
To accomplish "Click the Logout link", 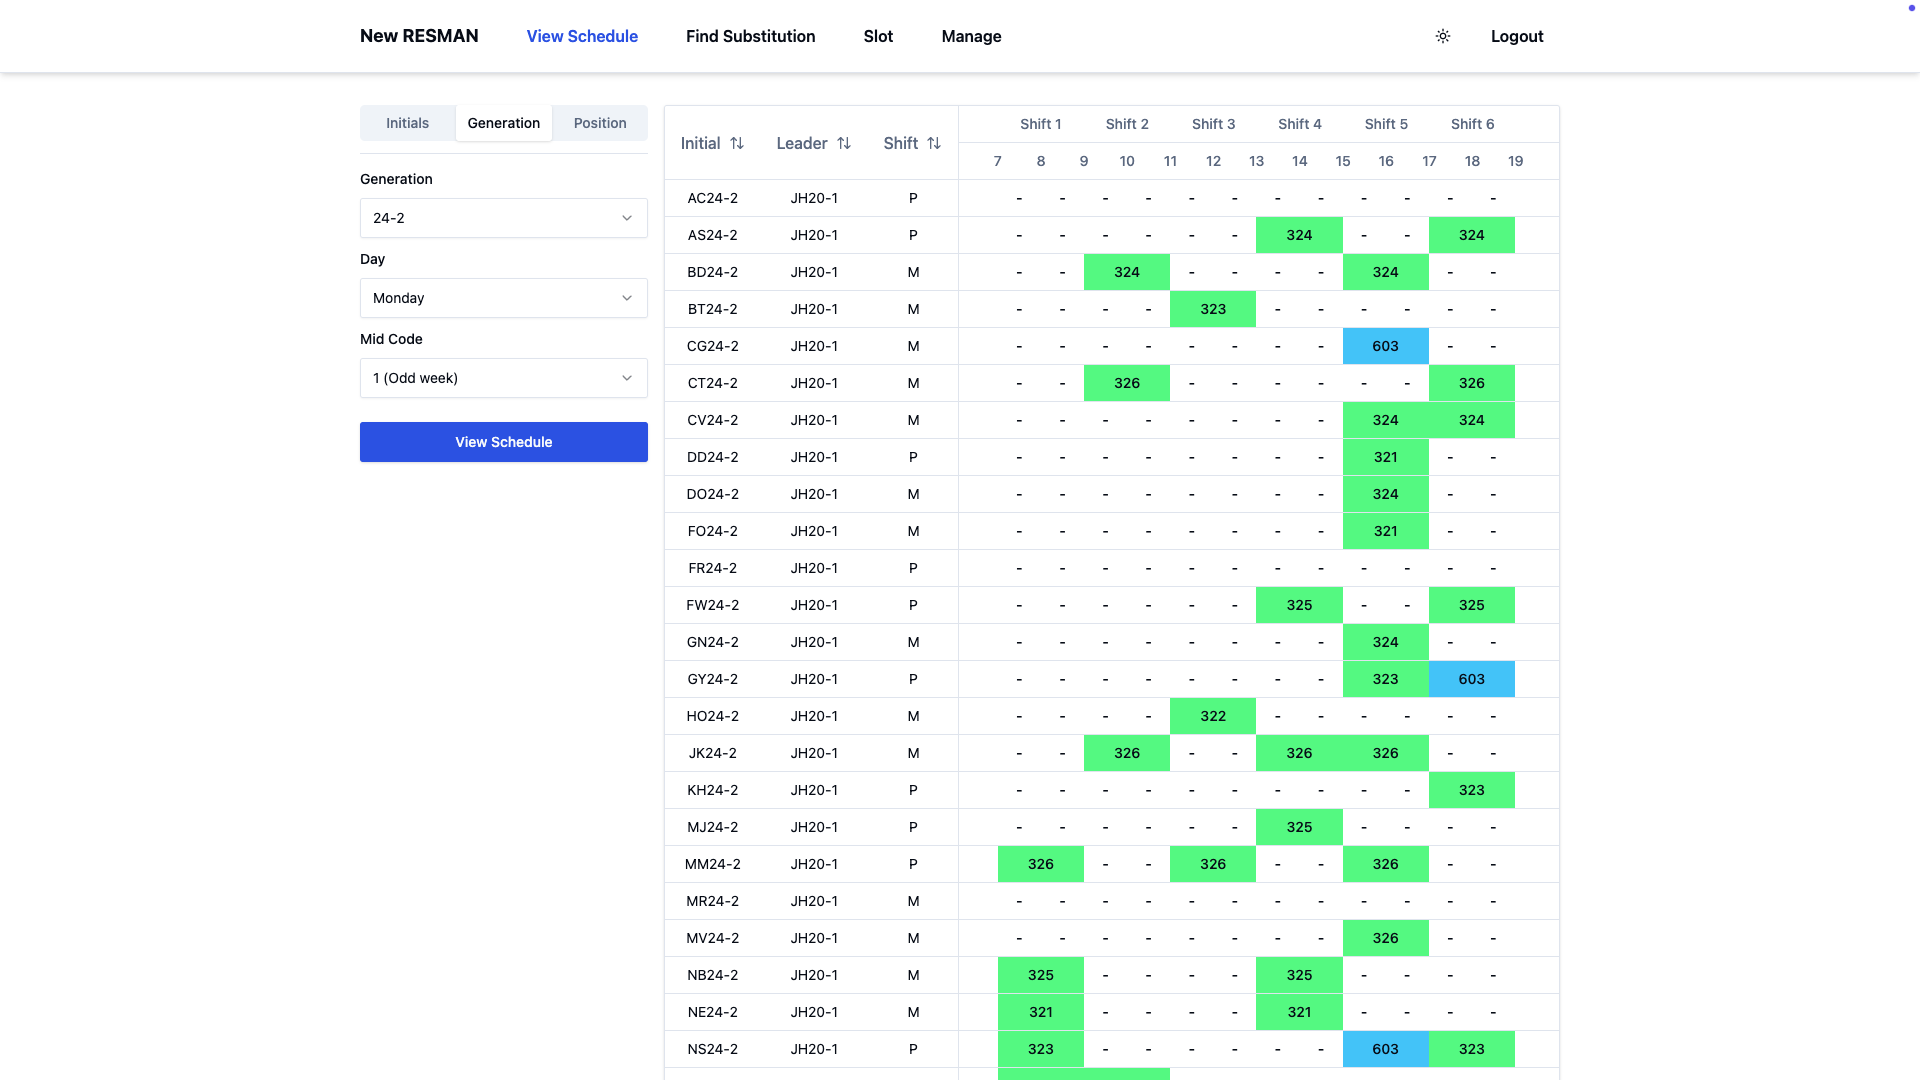I will tap(1516, 36).
